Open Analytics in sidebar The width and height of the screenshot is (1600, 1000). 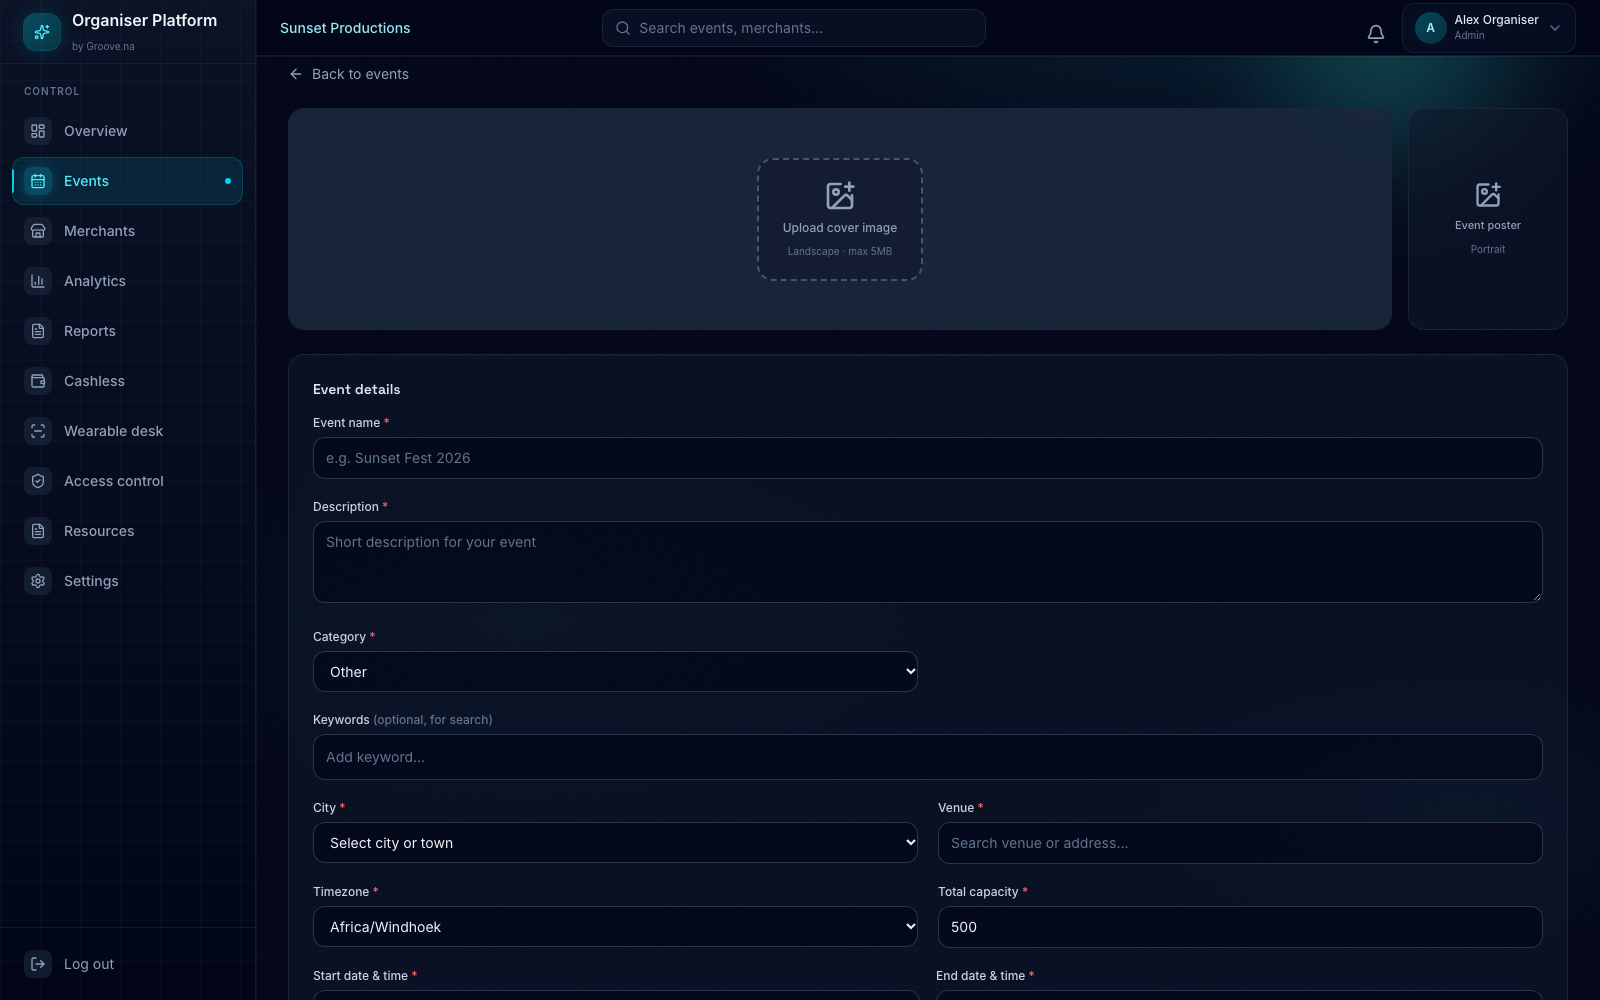(128, 281)
